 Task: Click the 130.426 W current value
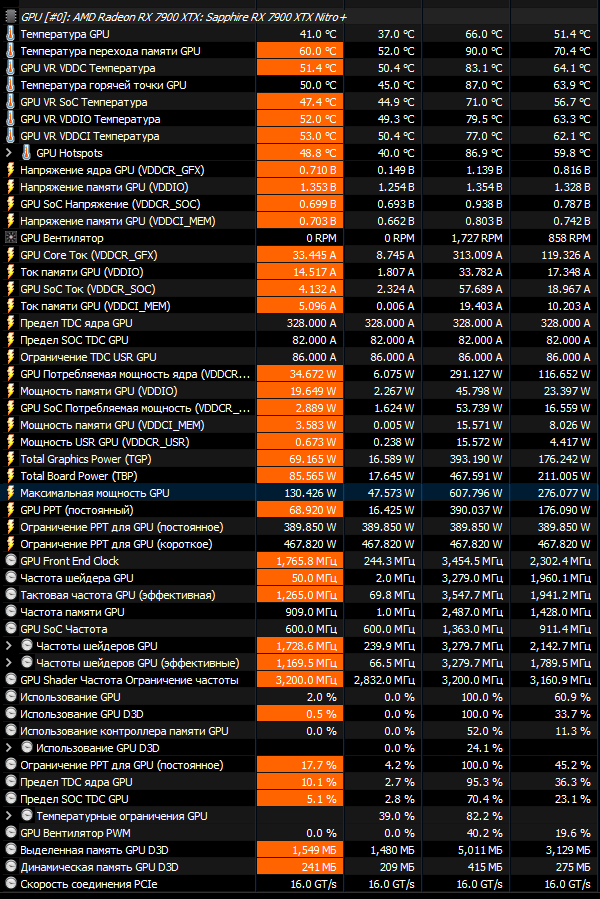[310, 493]
